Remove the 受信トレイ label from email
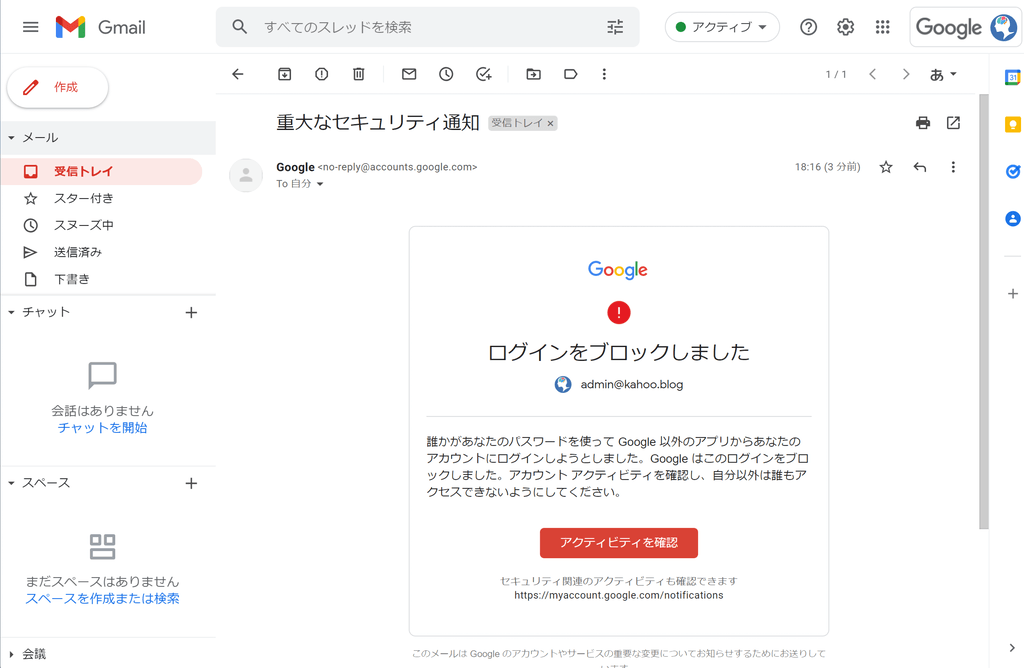This screenshot has width=1024, height=668. (551, 123)
